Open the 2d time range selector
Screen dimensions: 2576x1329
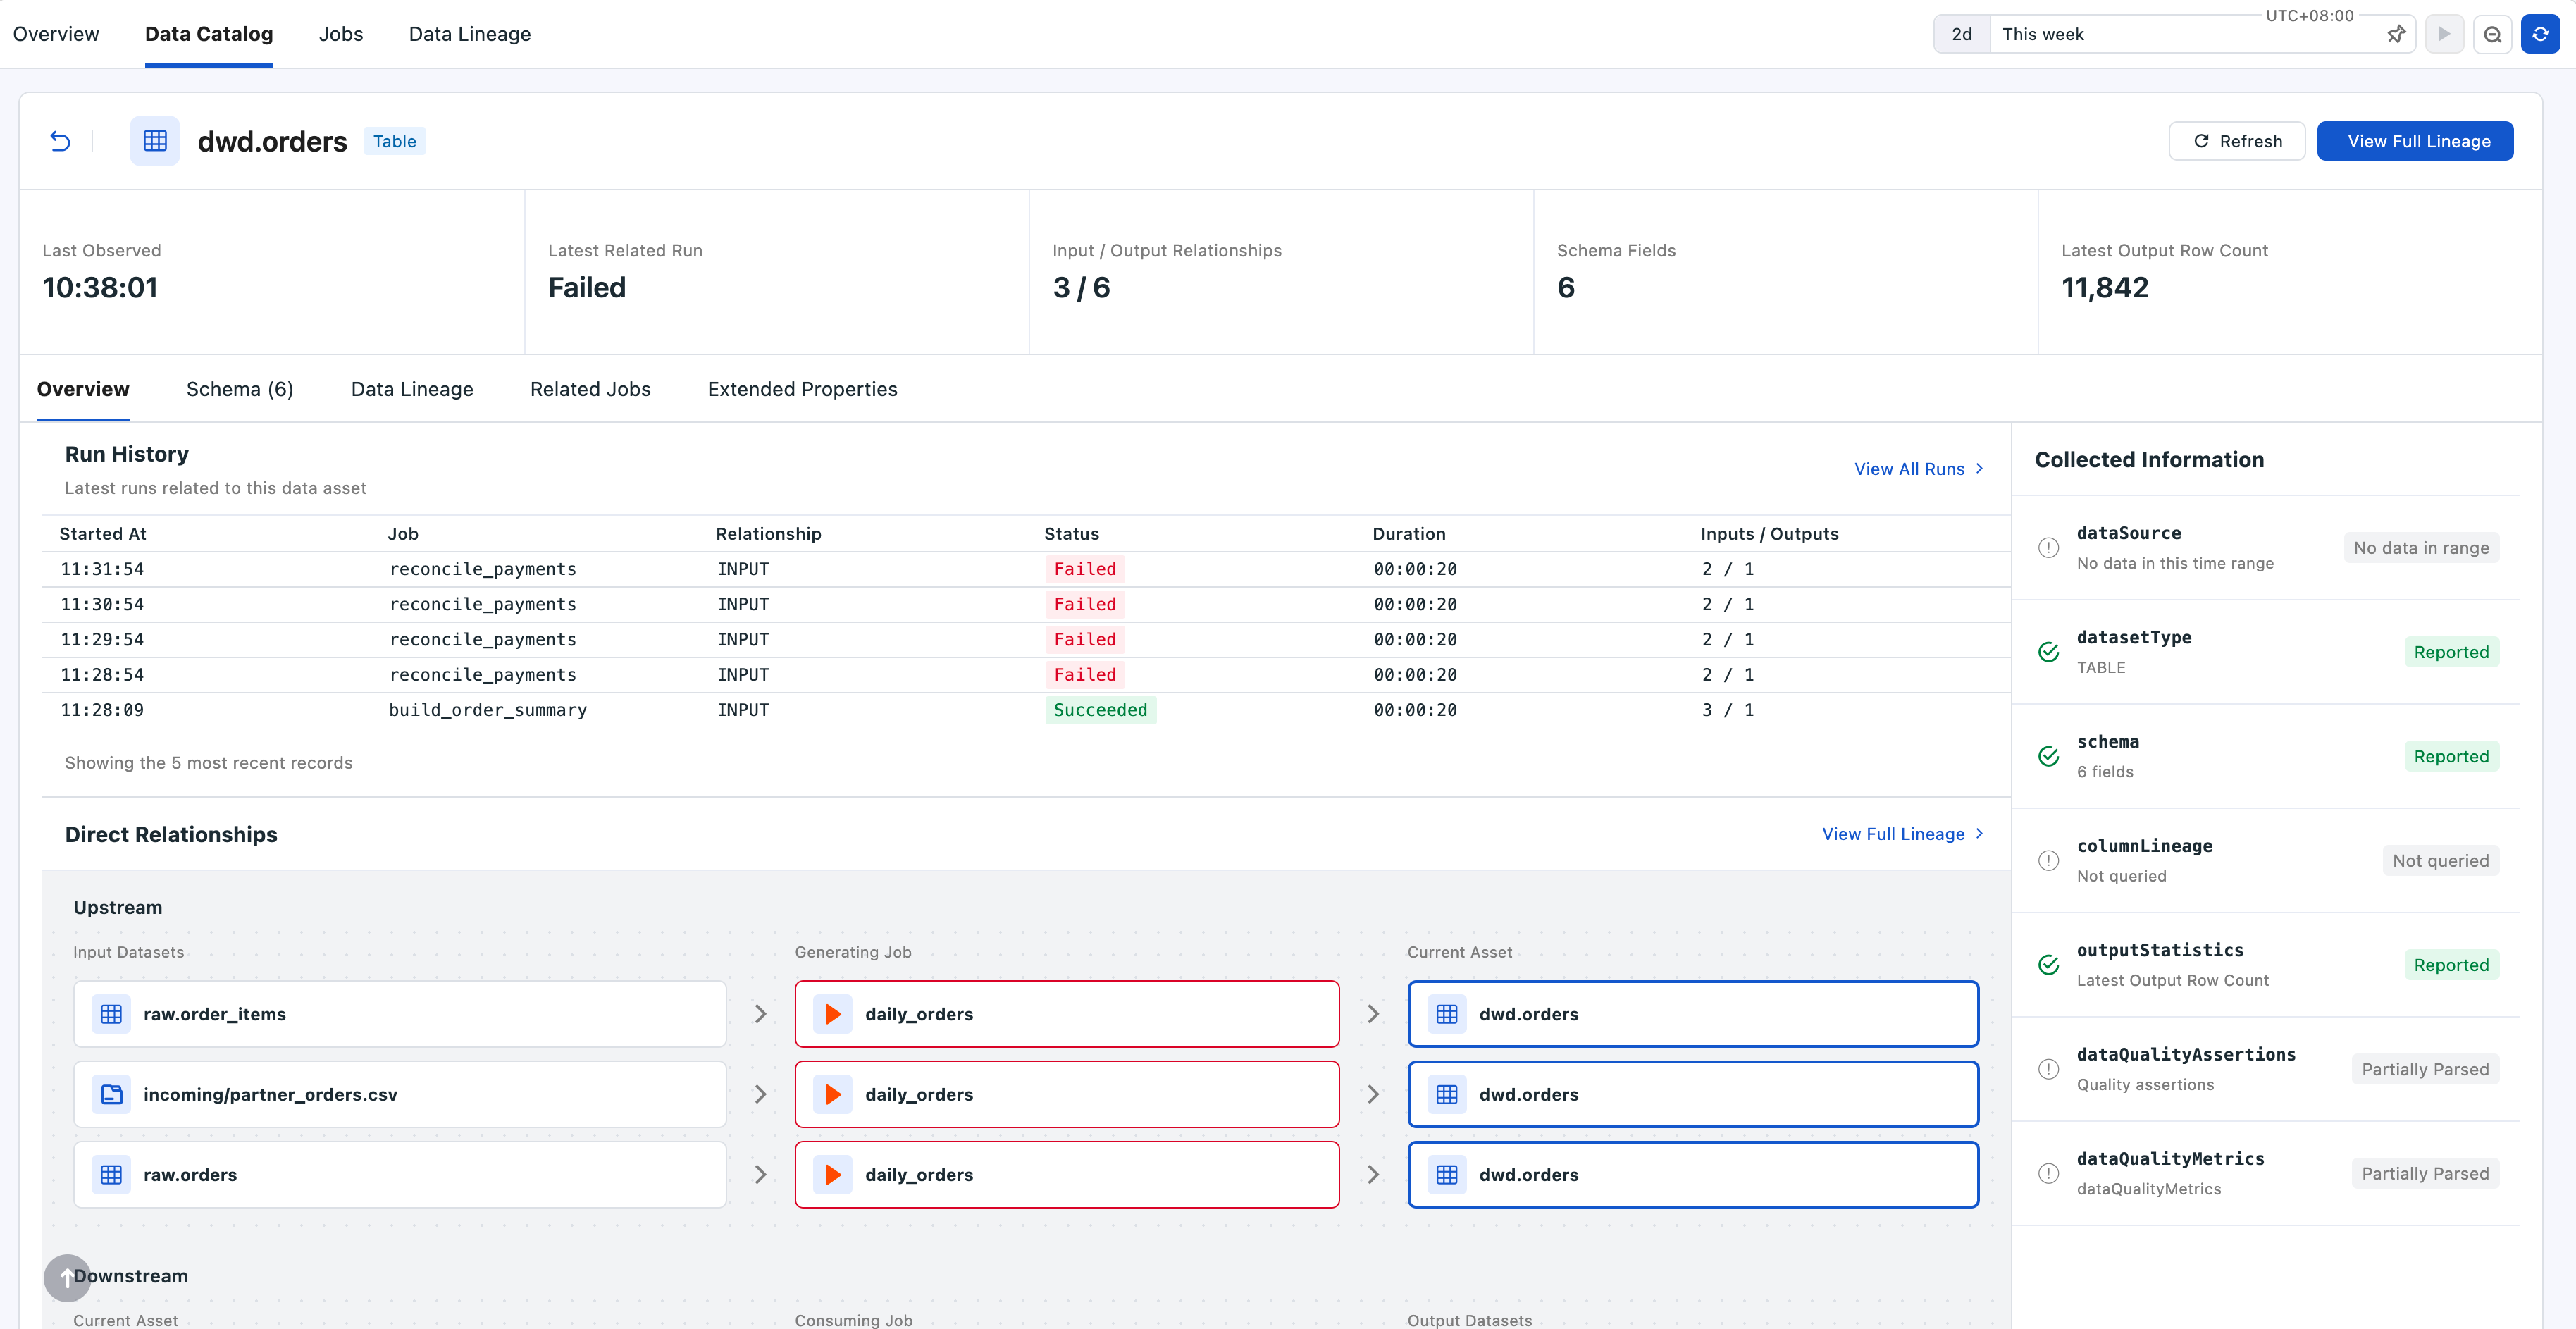tap(1962, 34)
